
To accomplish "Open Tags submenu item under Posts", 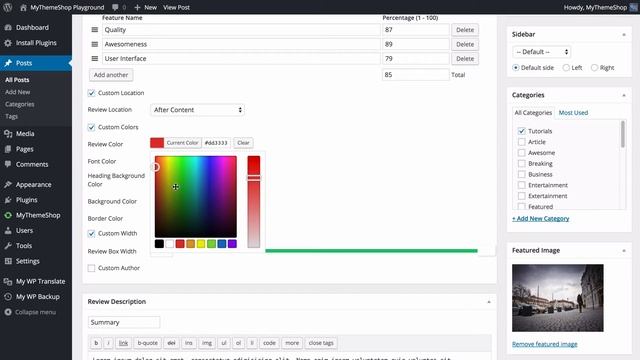I will pos(11,116).
